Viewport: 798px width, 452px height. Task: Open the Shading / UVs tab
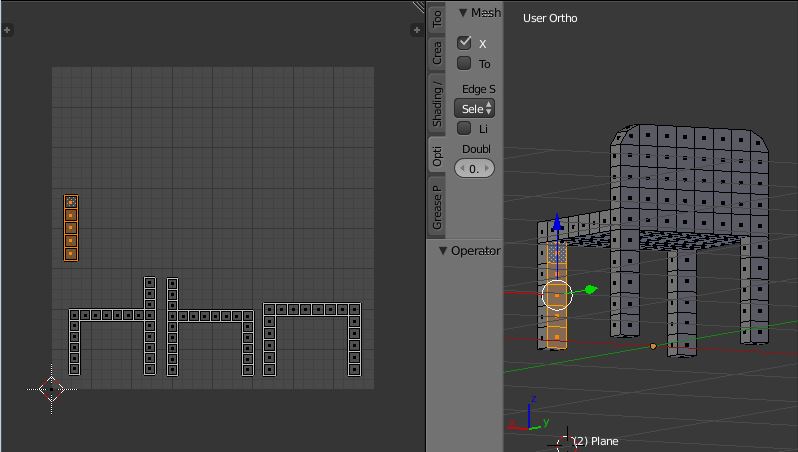point(437,103)
